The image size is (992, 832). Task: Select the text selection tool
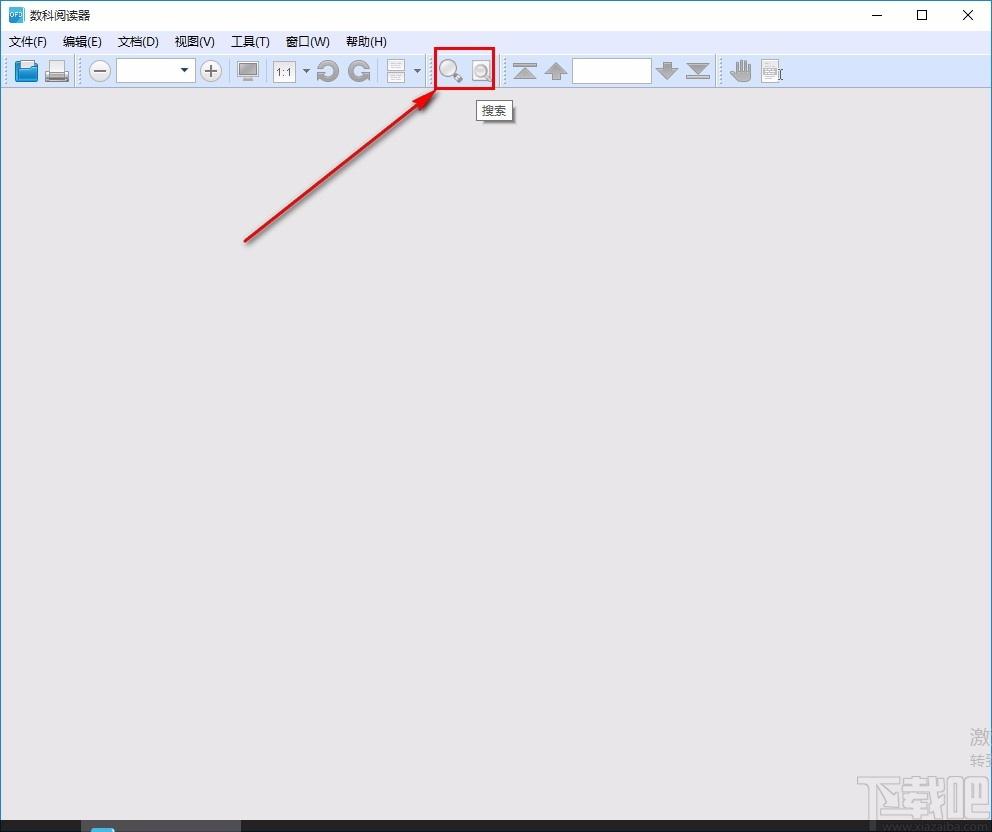[771, 71]
